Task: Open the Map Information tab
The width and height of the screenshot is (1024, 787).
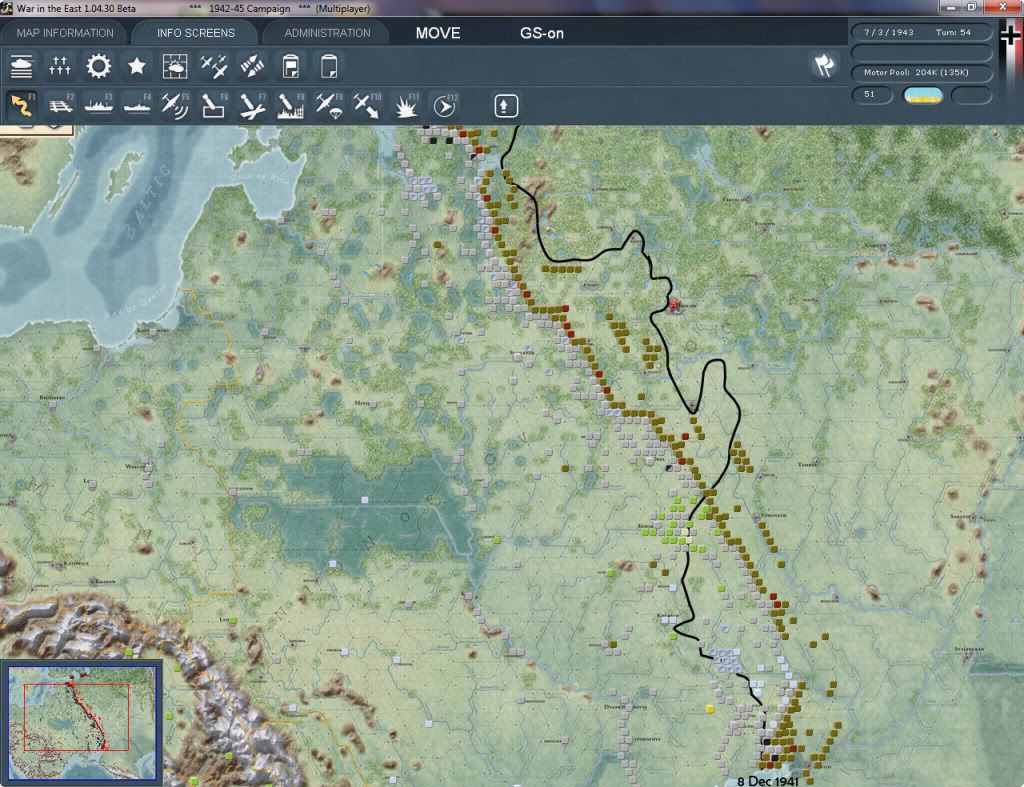Action: pos(65,33)
